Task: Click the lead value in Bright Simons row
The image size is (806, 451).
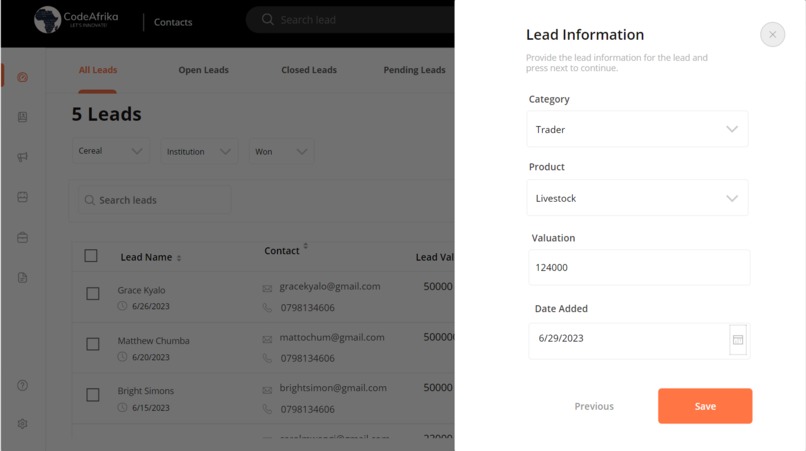Action: 438,388
